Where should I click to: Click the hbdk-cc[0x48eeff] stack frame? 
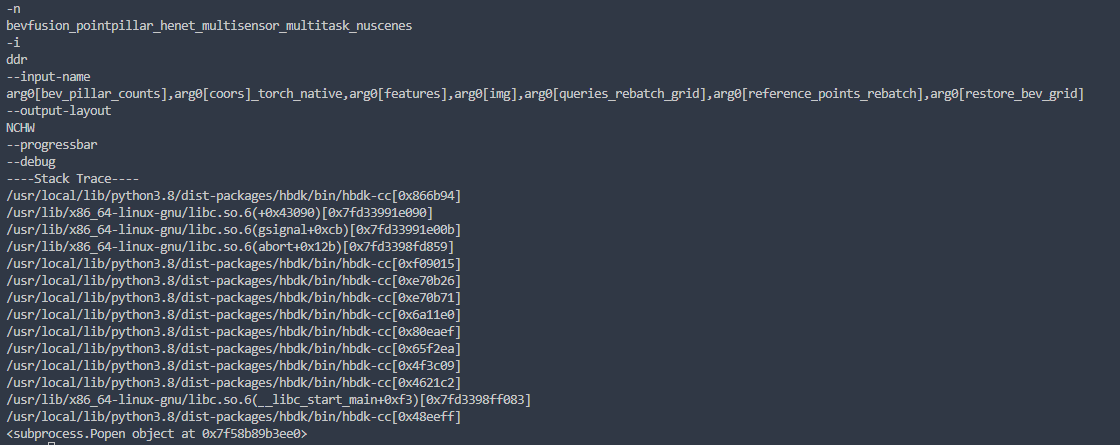point(233,416)
